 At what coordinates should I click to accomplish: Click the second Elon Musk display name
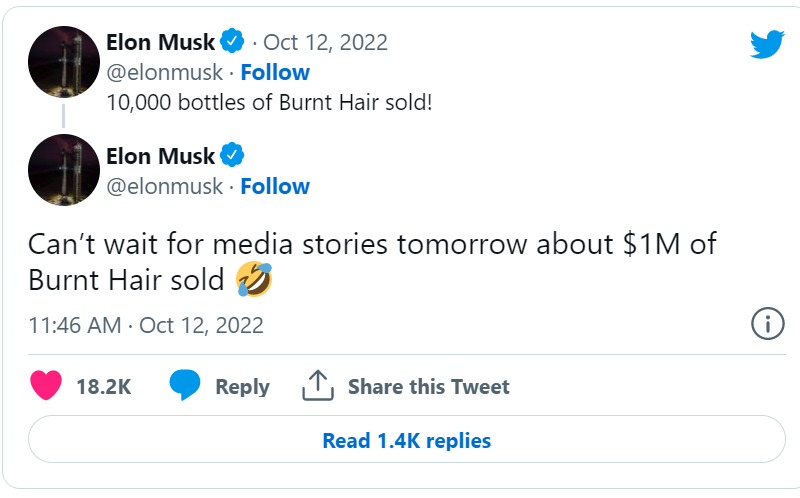click(160, 156)
